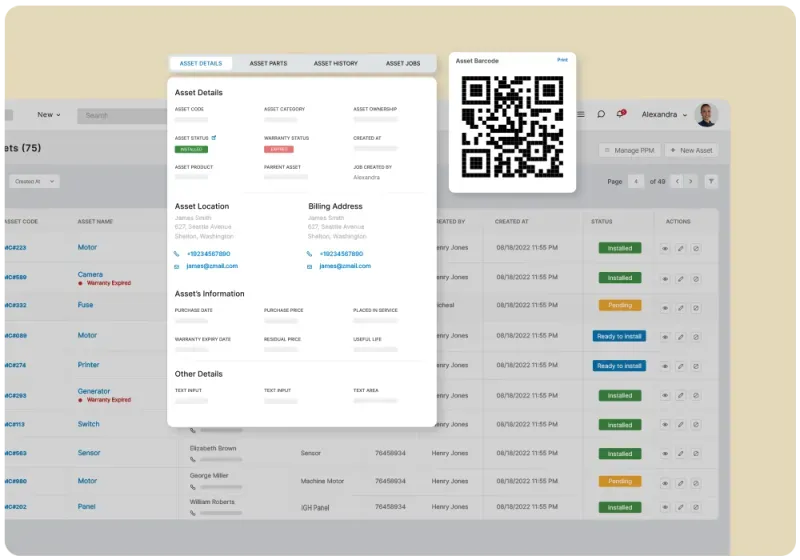This screenshot has width=800, height=560.
Task: Edit the Panel asset with pencil icon
Action: click(x=680, y=507)
